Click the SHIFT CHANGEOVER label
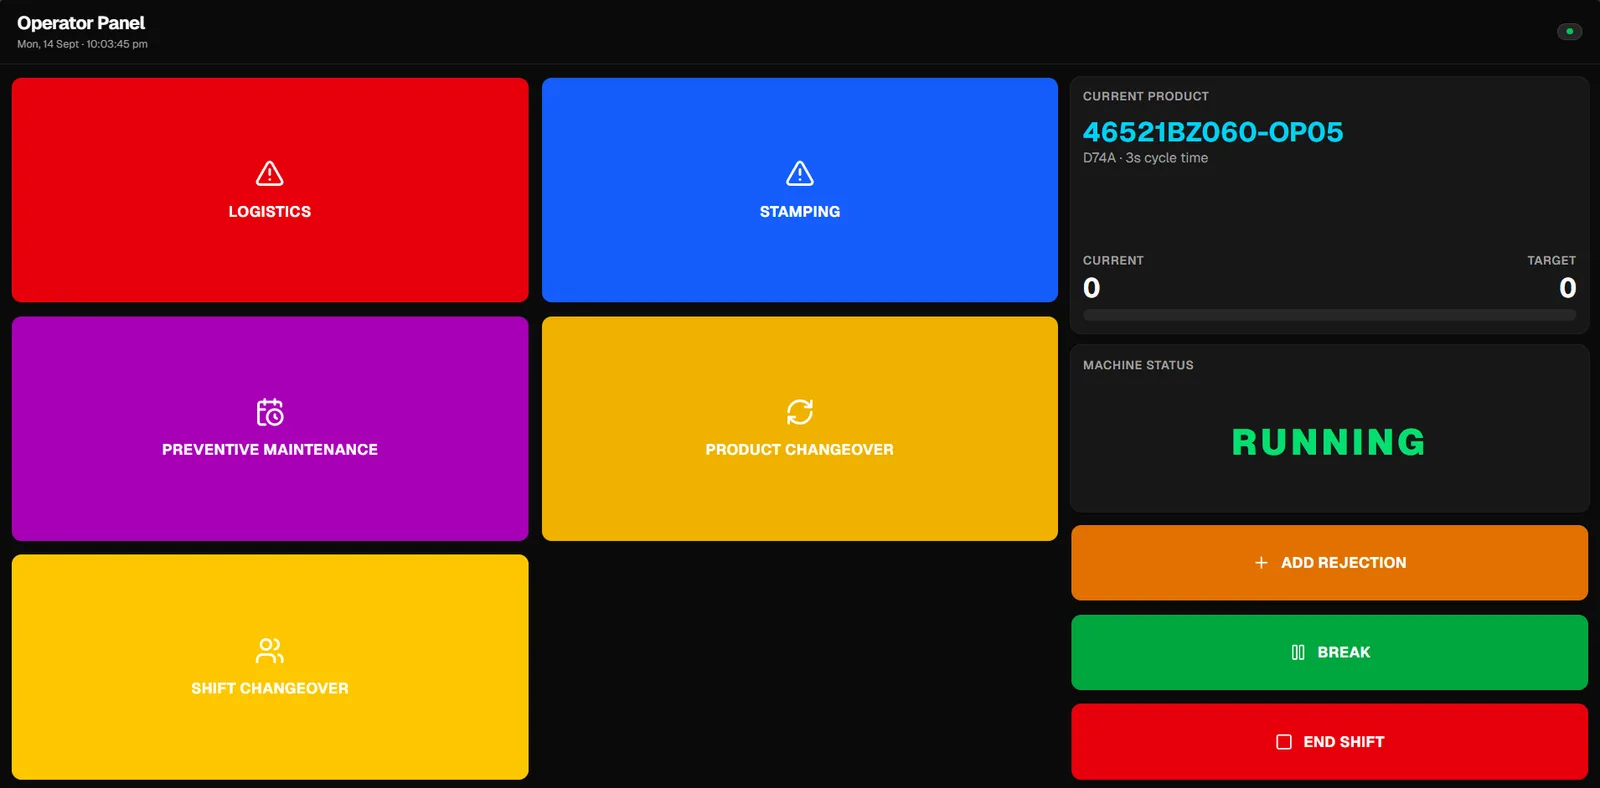The image size is (1600, 788). (x=269, y=688)
